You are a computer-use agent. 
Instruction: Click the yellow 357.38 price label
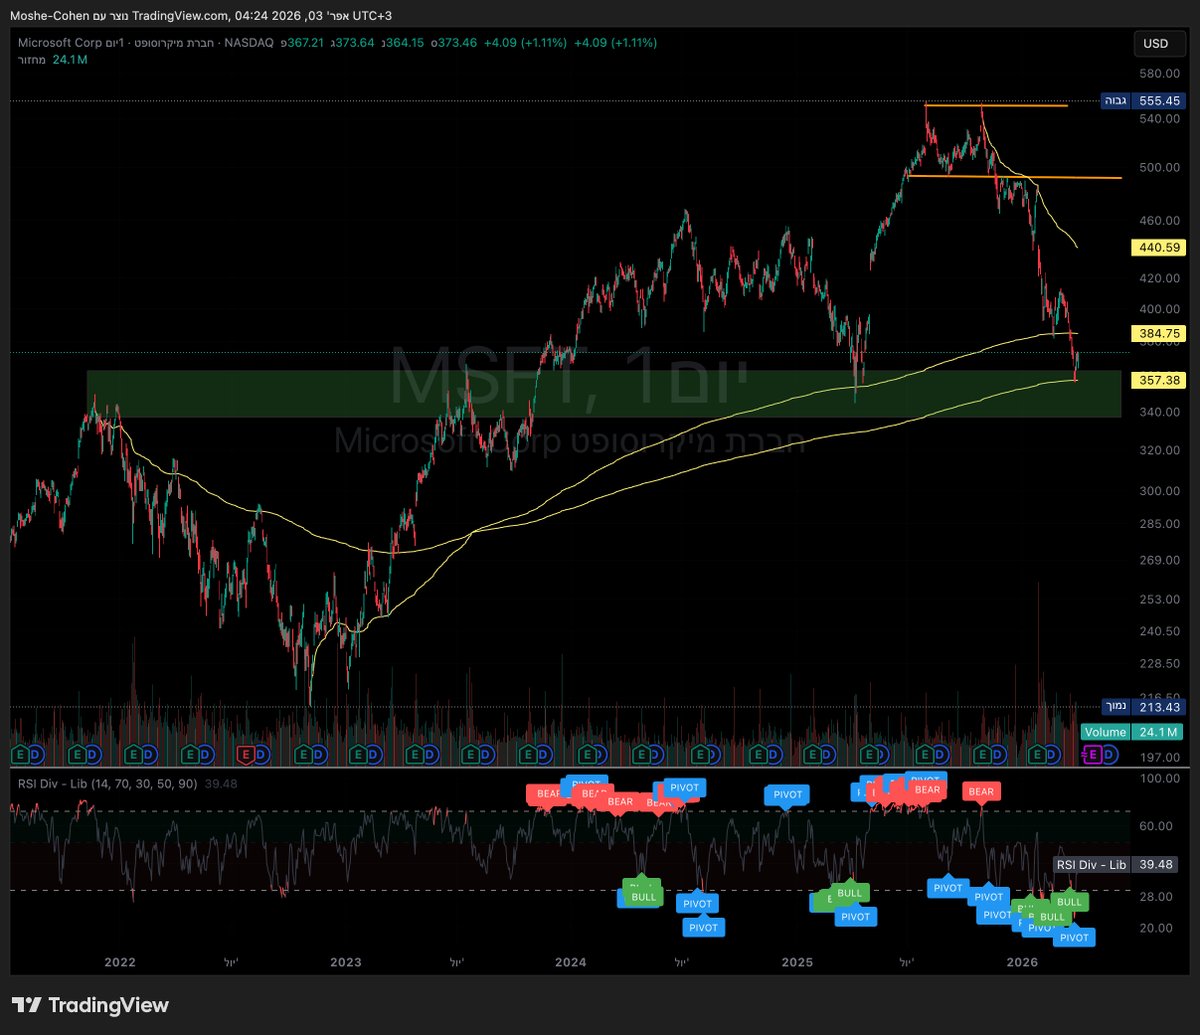(1158, 380)
